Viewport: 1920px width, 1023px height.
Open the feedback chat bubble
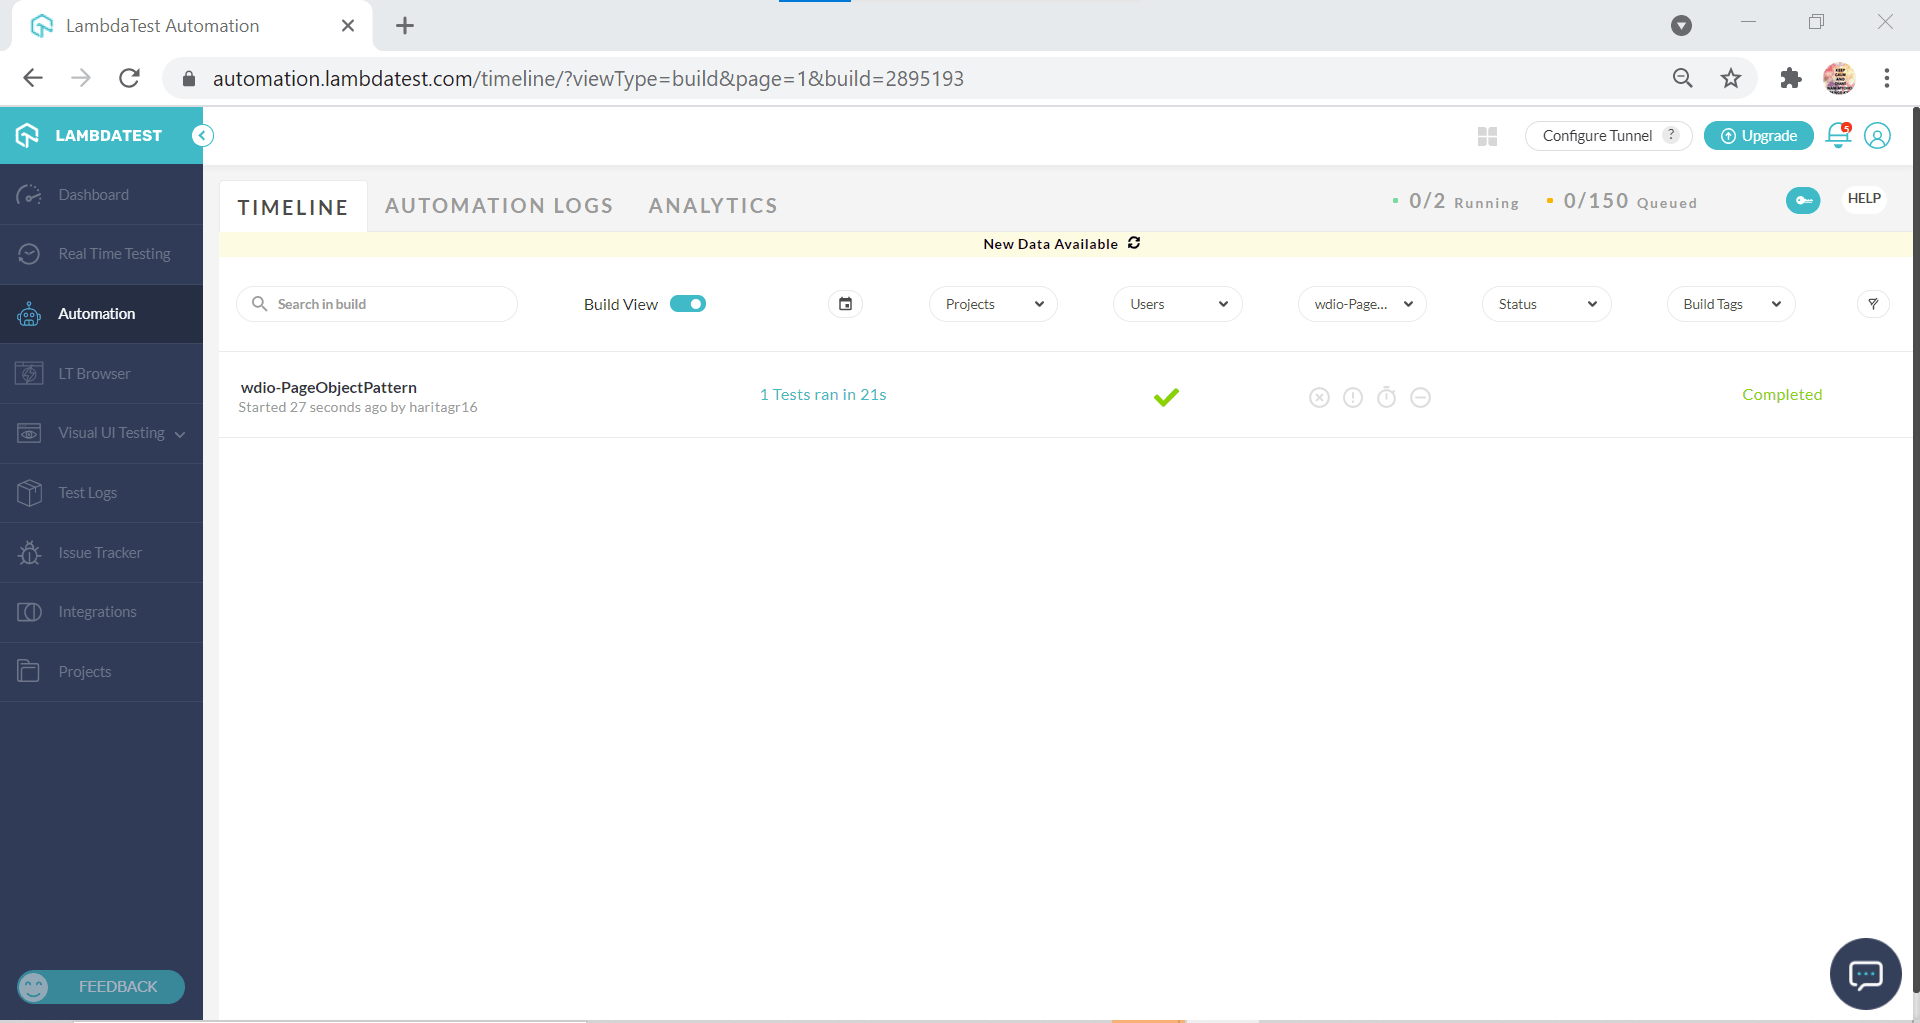(x=1864, y=973)
